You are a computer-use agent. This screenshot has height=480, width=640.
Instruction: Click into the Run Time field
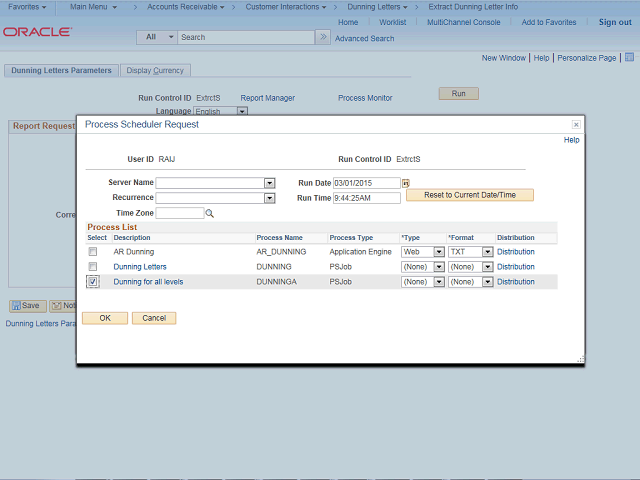click(x=366, y=198)
